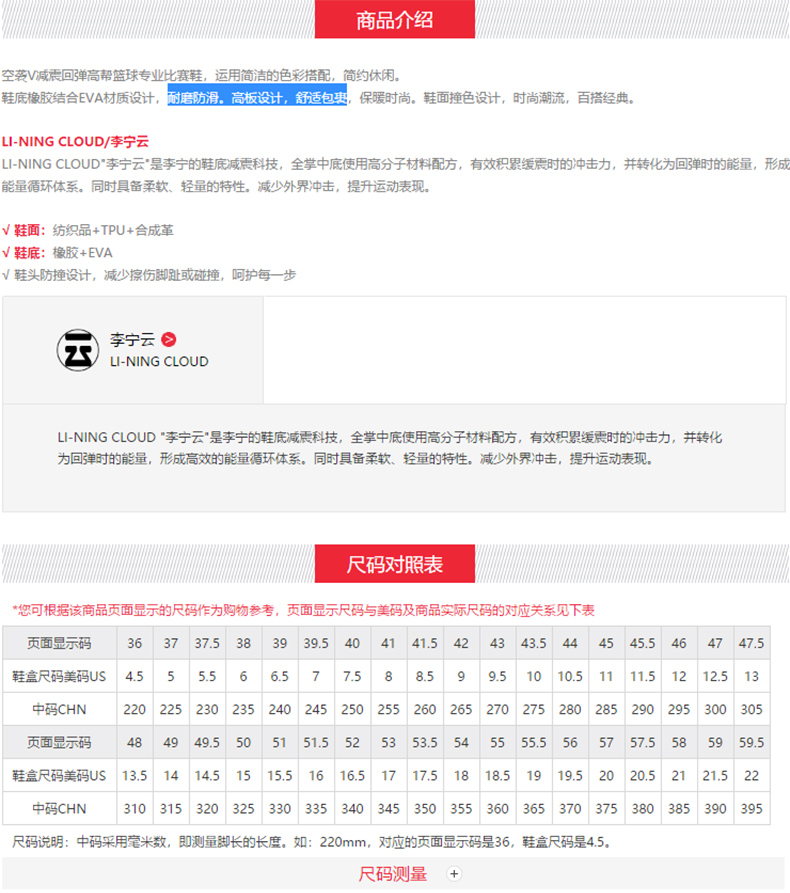Image resolution: width=790 pixels, height=893 pixels.
Task: Click the first line 空袭V减震回弹高帮篮球专业比赛鞋
Action: pyautogui.click(x=203, y=75)
